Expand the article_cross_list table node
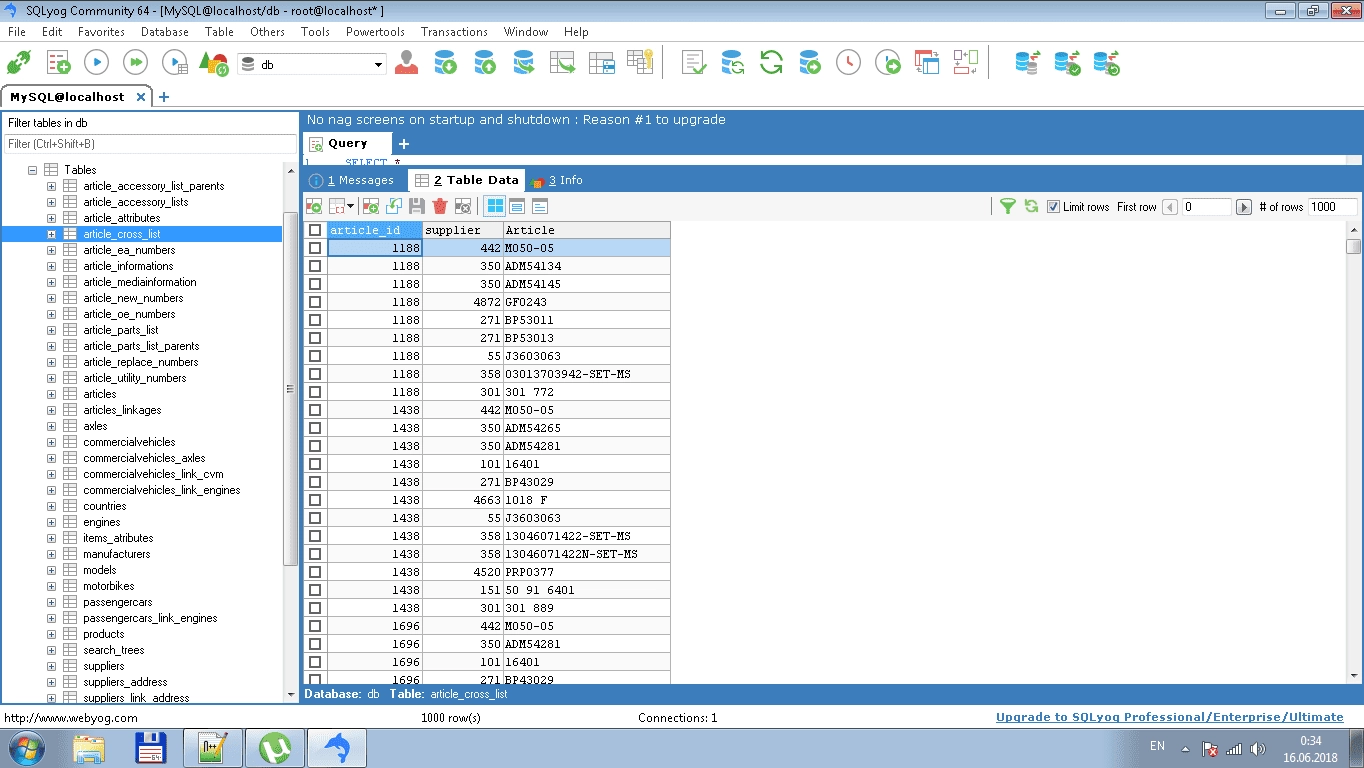This screenshot has width=1364, height=768. [x=51, y=234]
